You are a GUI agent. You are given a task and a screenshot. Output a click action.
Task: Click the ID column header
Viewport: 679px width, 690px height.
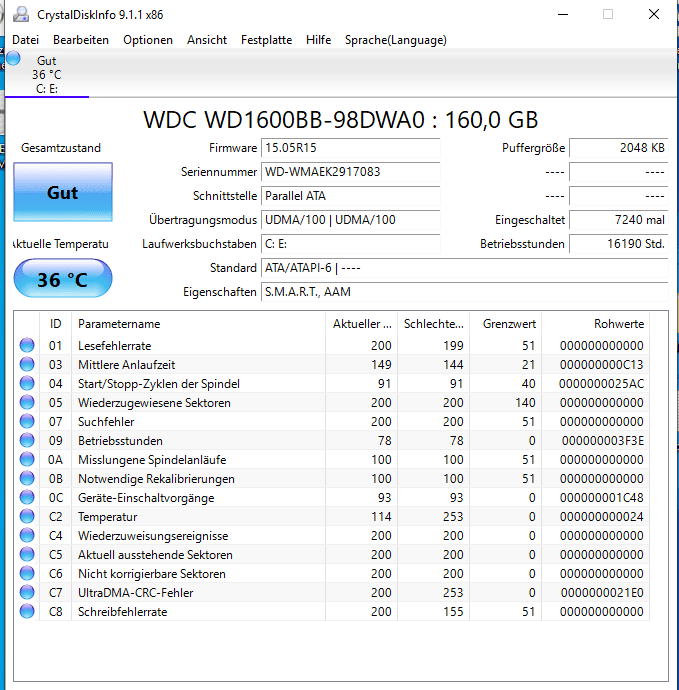click(x=55, y=324)
